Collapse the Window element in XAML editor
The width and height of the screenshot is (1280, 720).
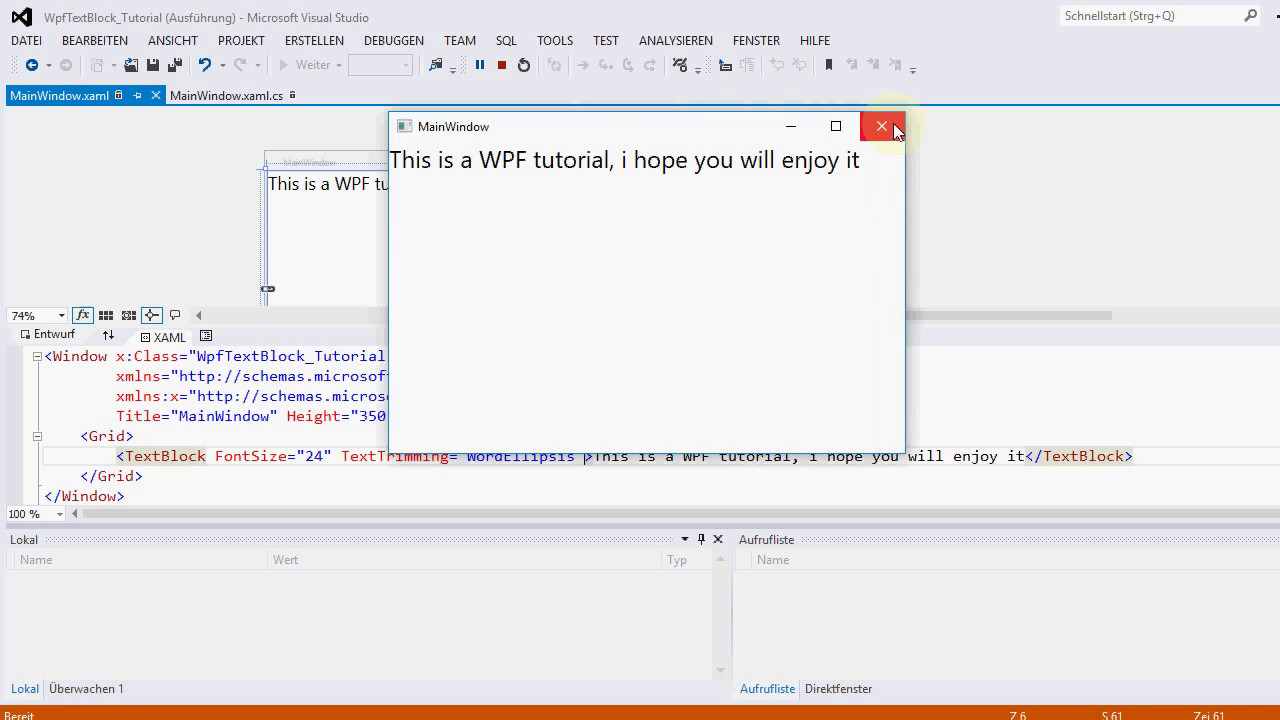click(37, 356)
